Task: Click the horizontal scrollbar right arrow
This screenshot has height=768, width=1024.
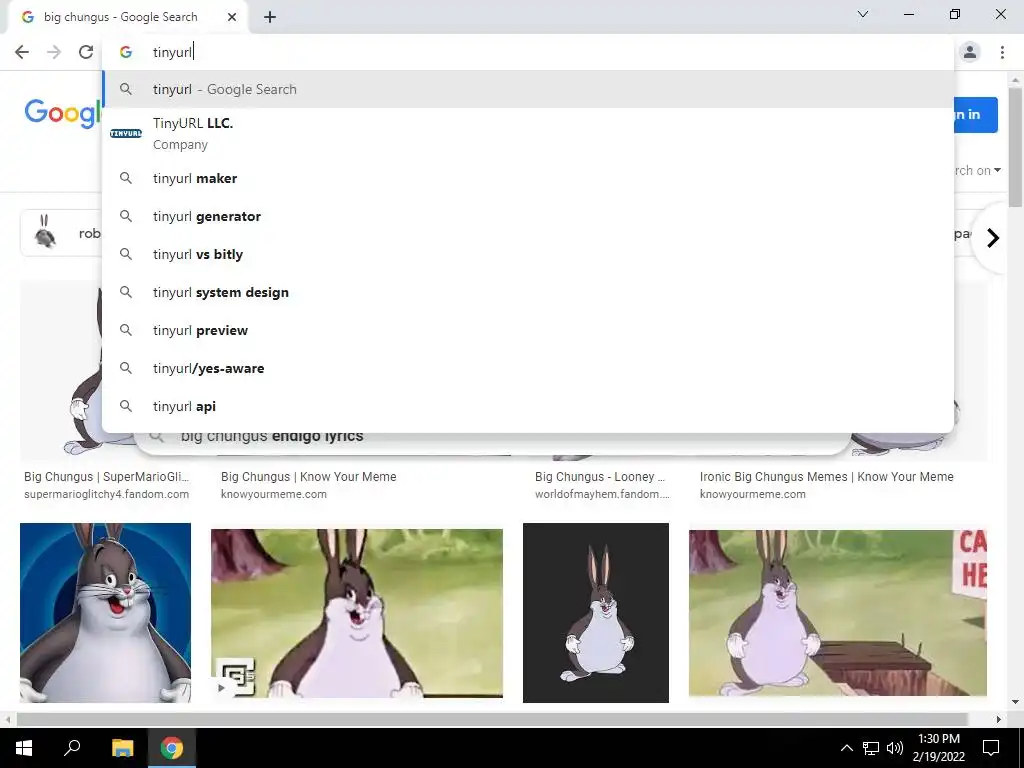Action: pos(999,719)
